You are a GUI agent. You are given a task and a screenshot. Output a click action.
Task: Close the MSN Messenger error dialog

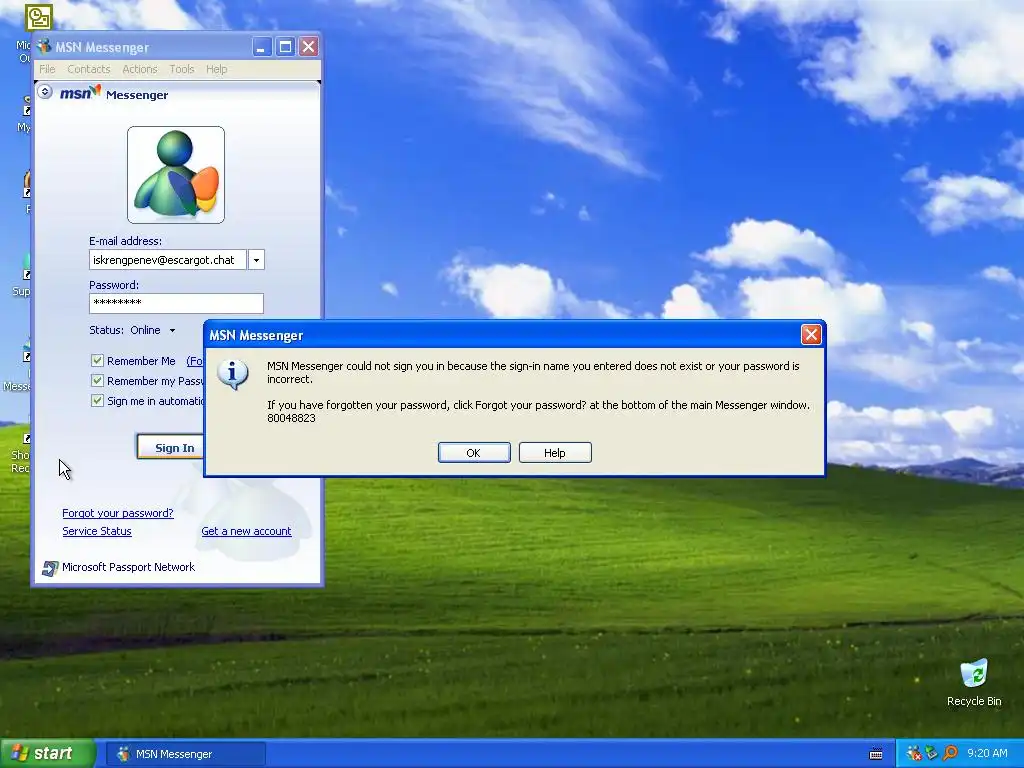click(x=811, y=334)
